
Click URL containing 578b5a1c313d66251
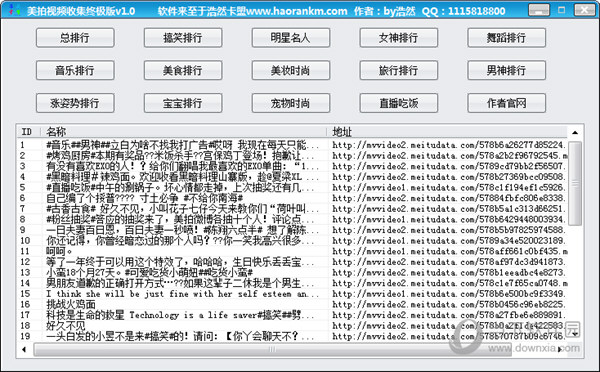point(448,209)
